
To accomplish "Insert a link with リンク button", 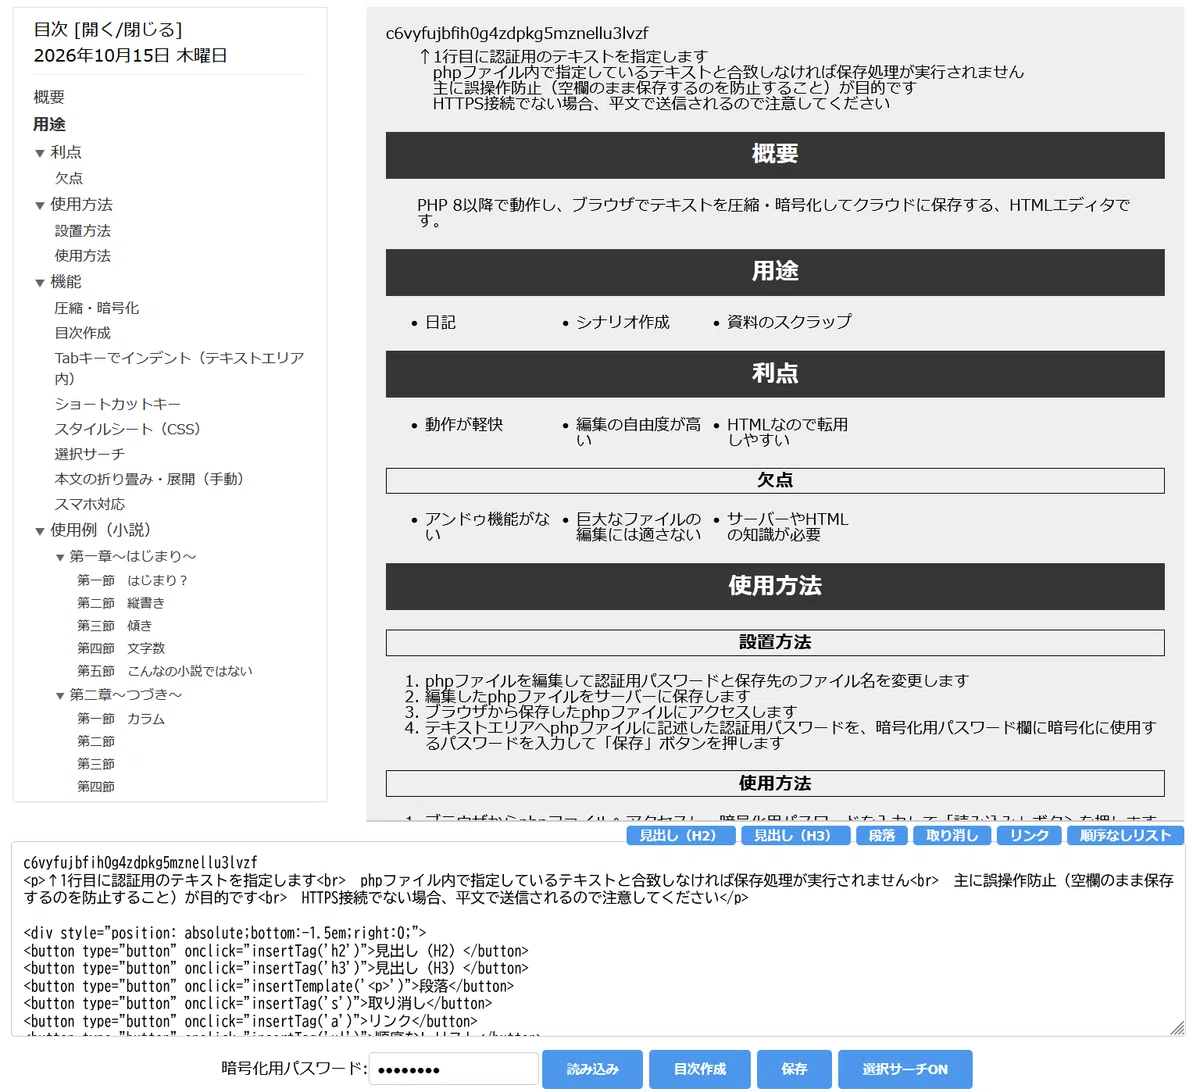I will tap(1029, 835).
